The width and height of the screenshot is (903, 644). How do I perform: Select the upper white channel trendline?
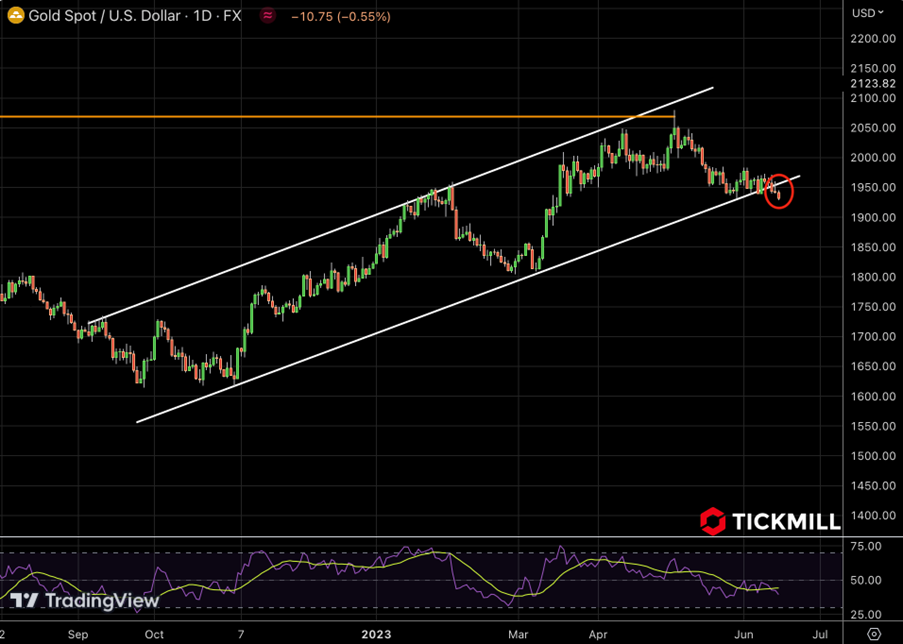pyautogui.click(x=401, y=206)
